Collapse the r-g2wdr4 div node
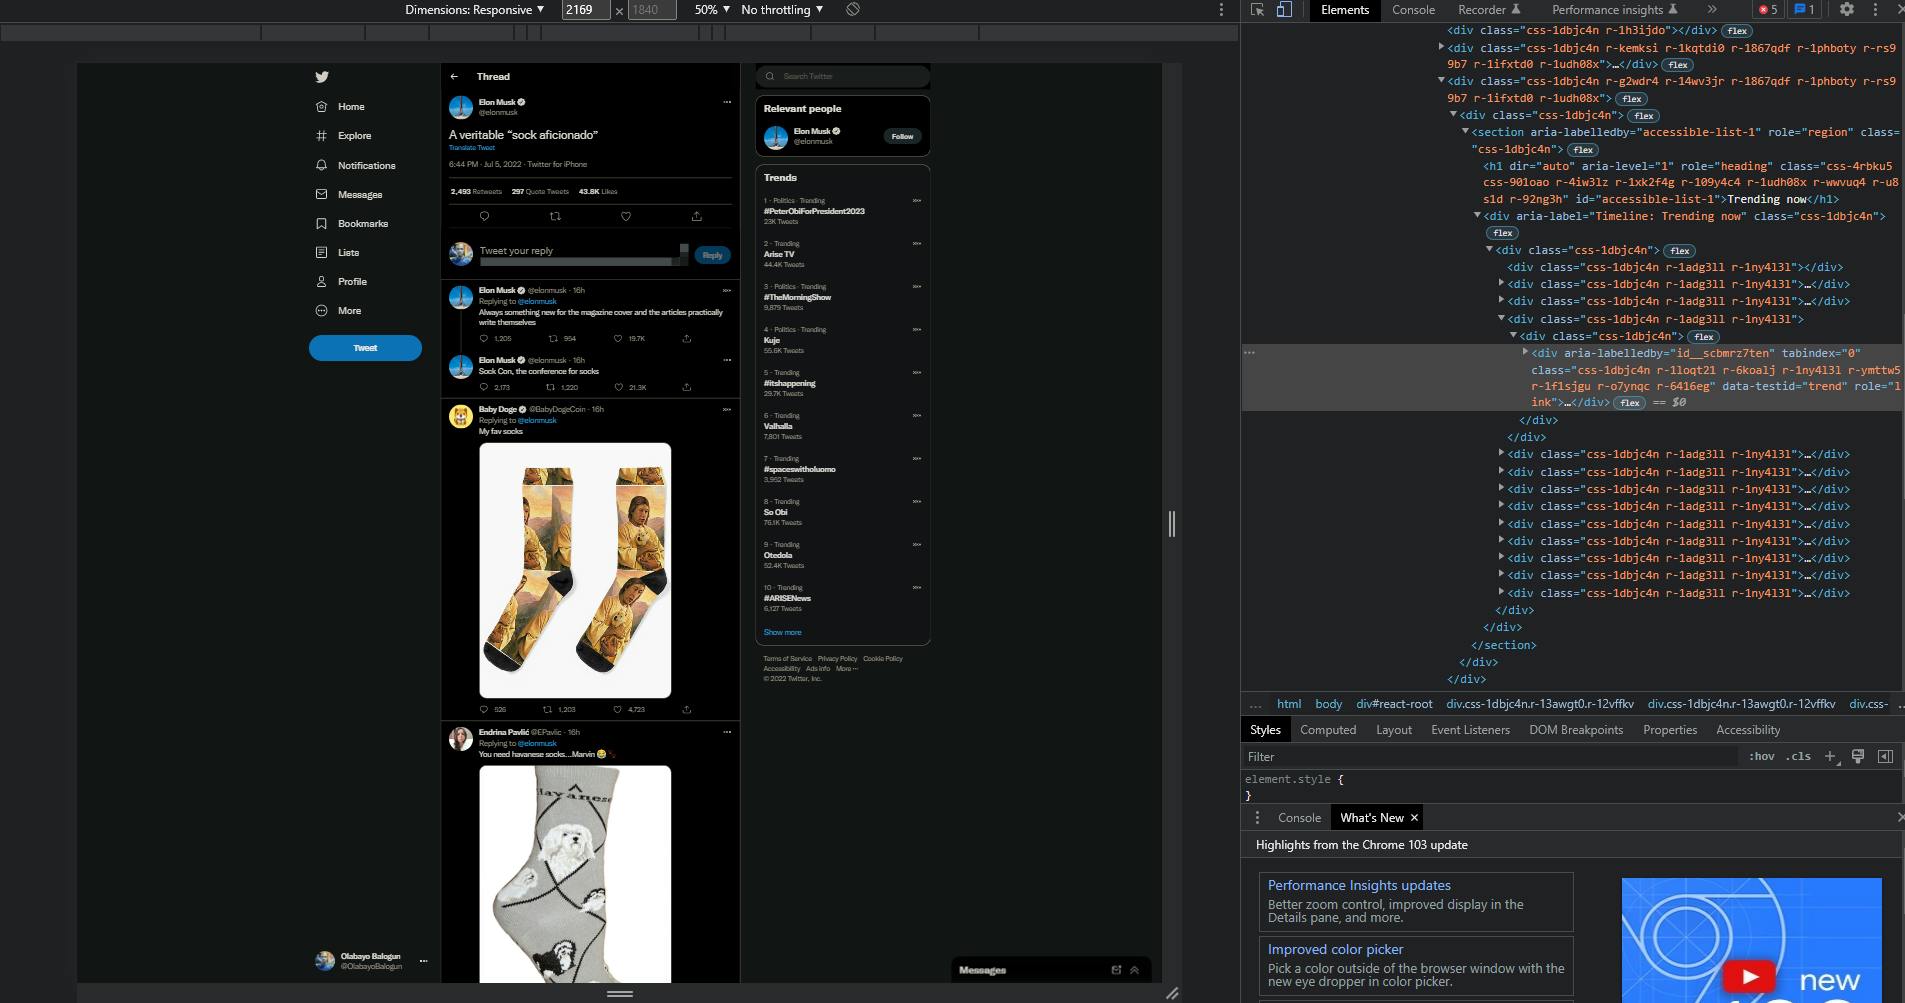 (x=1441, y=81)
